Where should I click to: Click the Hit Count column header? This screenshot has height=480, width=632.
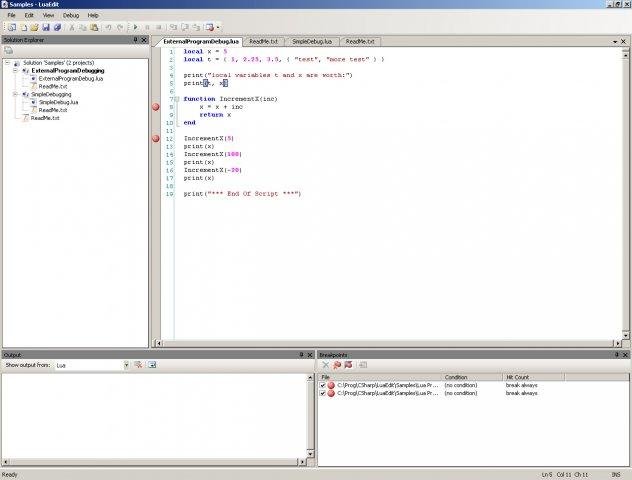(x=534, y=377)
